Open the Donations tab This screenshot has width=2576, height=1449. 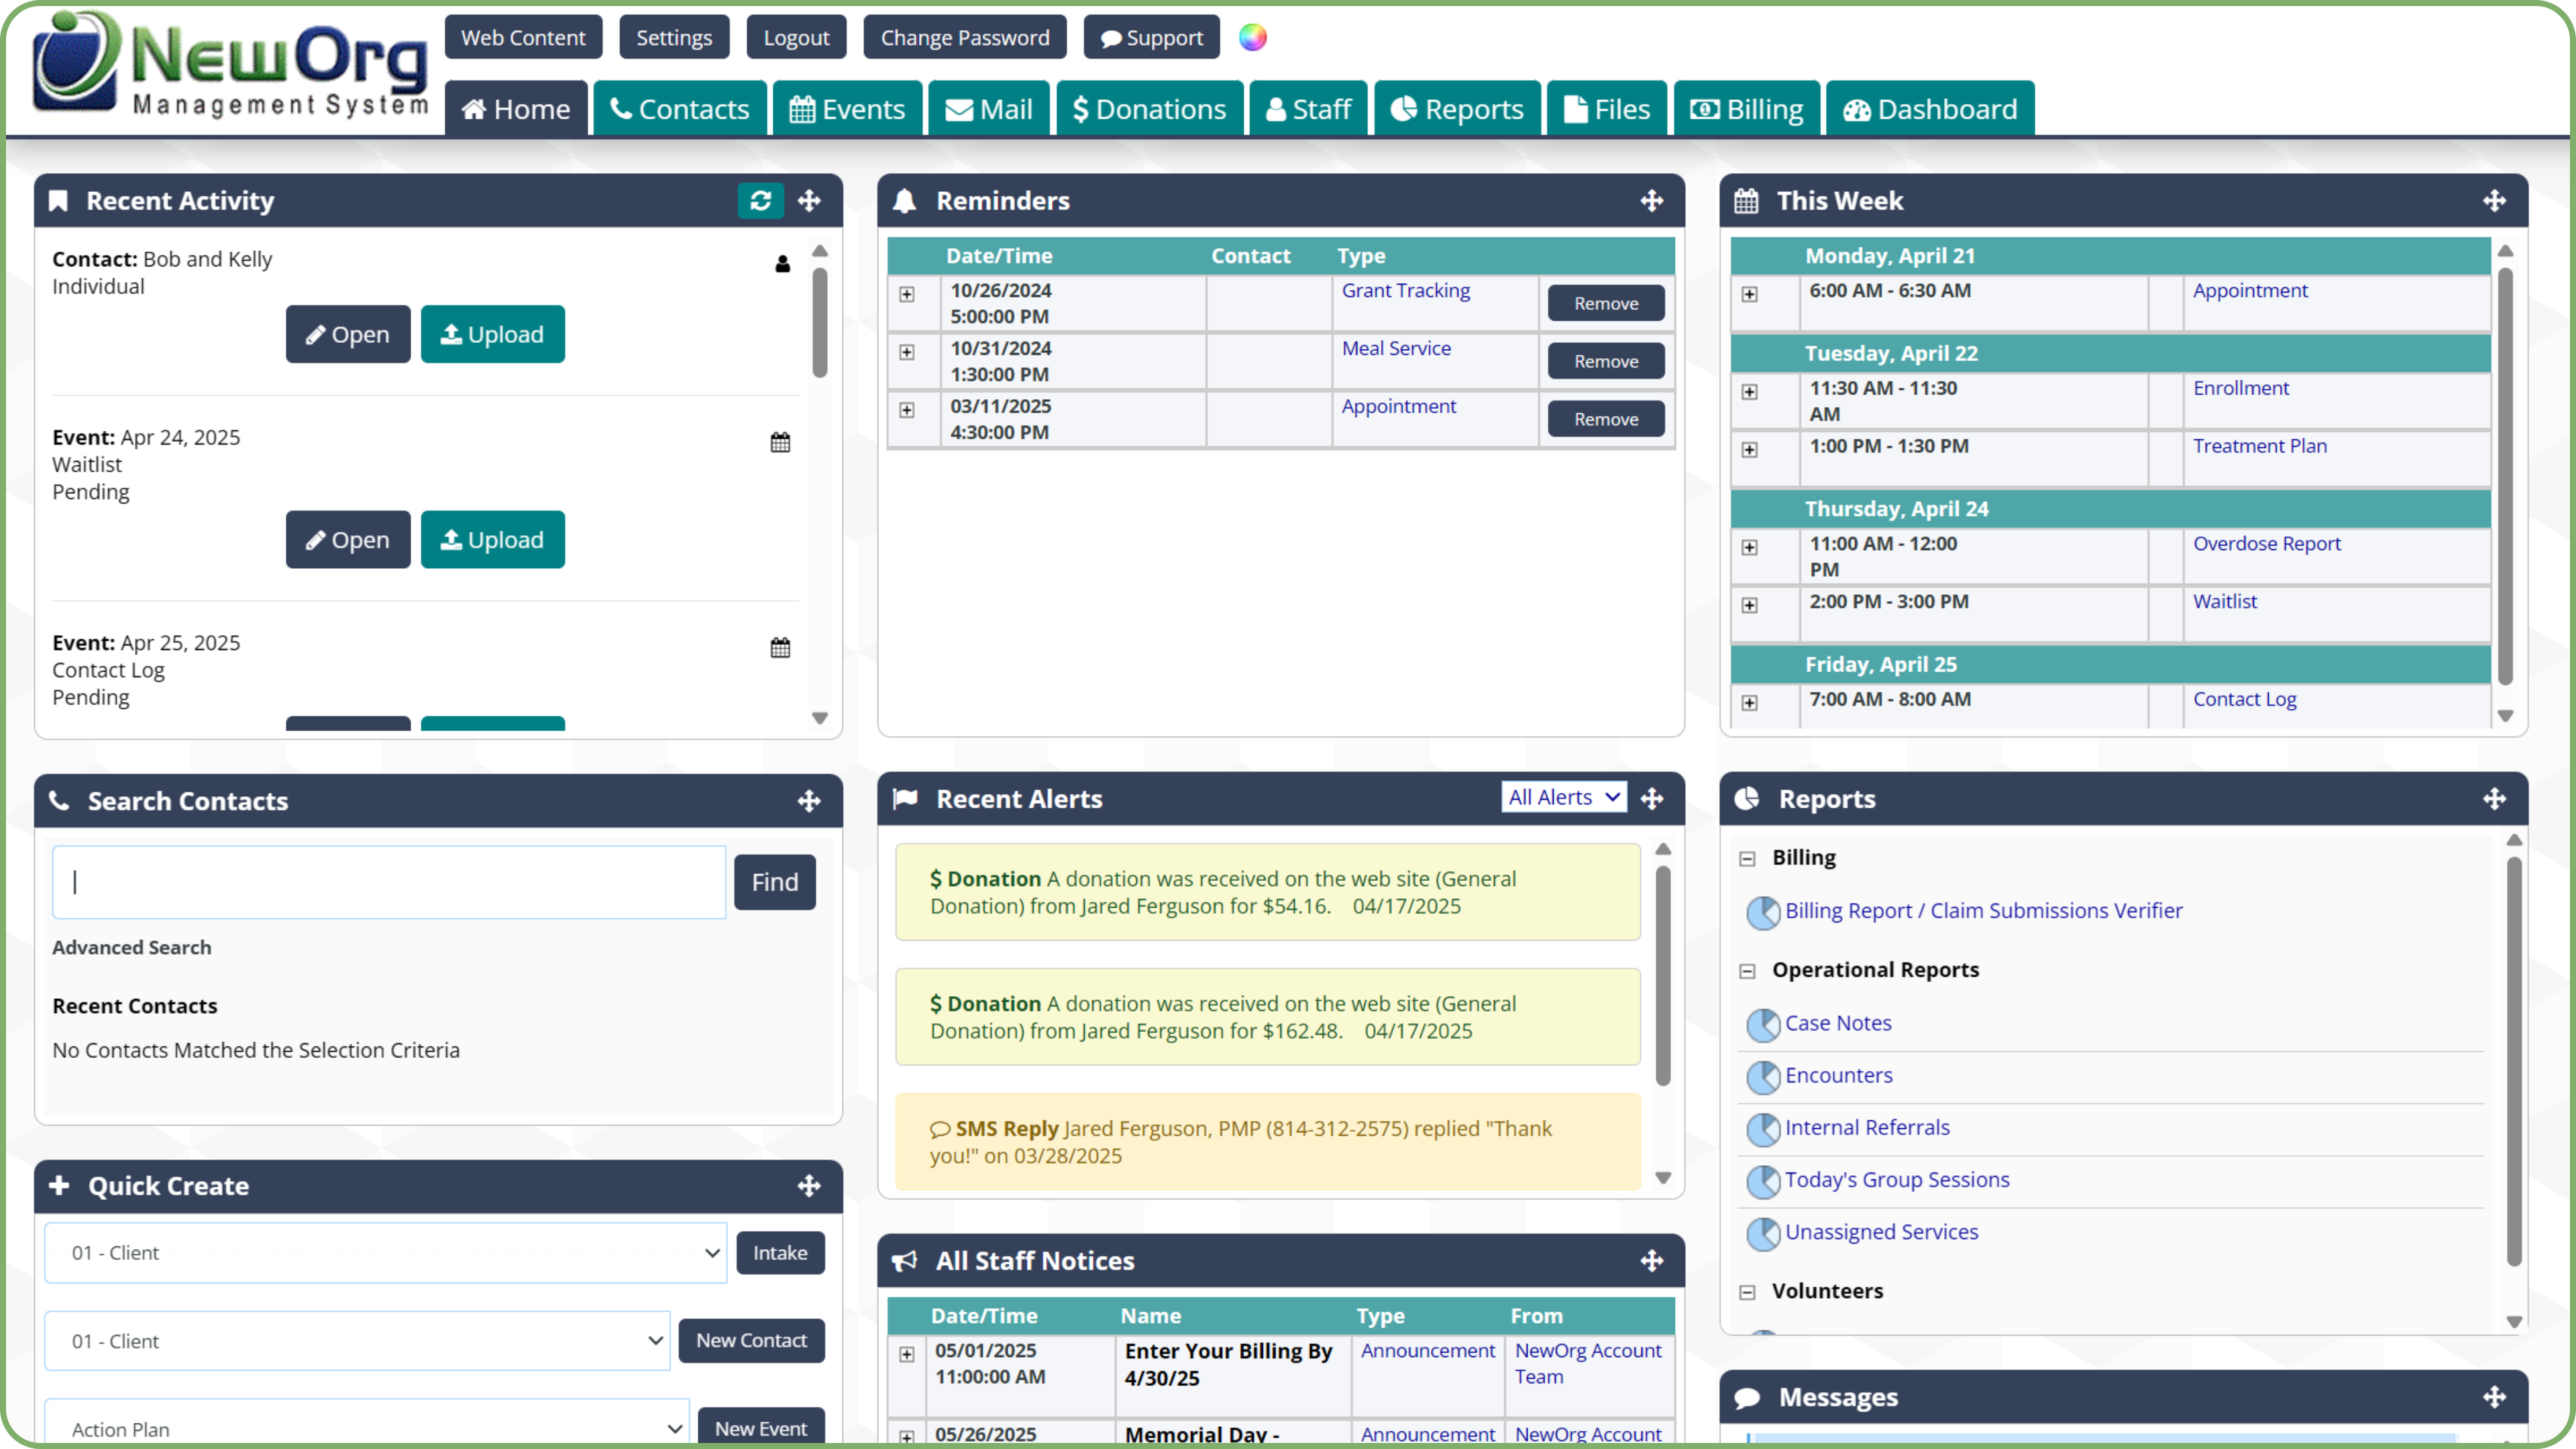[1149, 109]
